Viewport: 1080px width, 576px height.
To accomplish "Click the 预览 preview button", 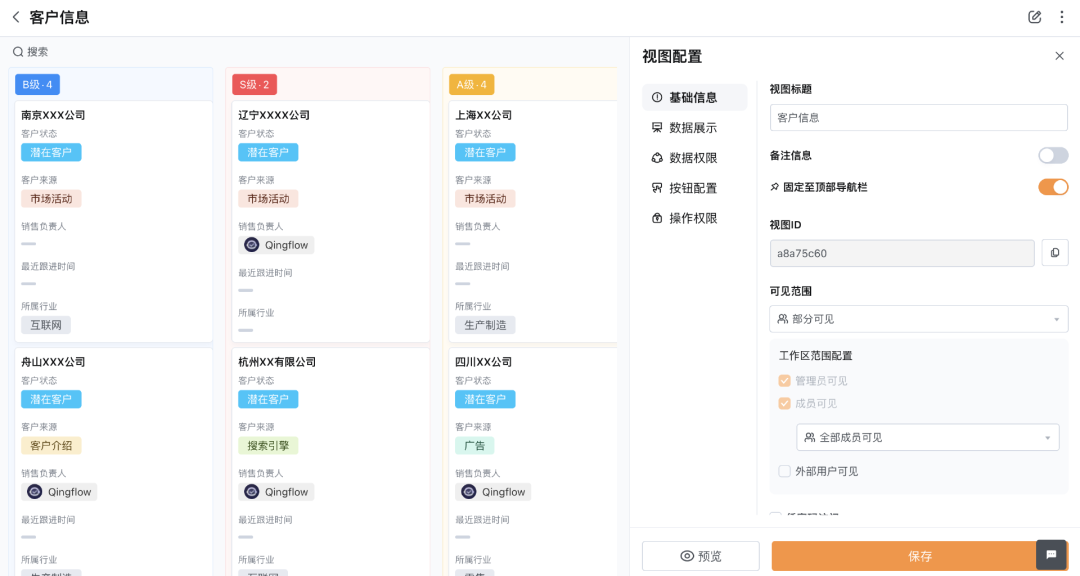I will click(700, 556).
